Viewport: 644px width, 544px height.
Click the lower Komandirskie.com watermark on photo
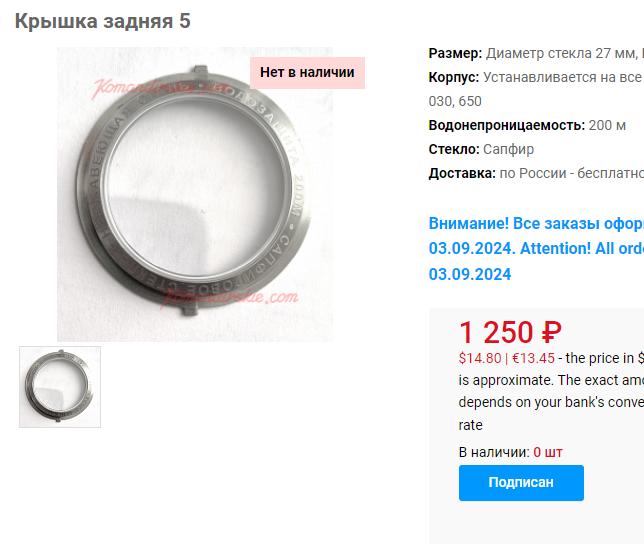click(x=229, y=298)
